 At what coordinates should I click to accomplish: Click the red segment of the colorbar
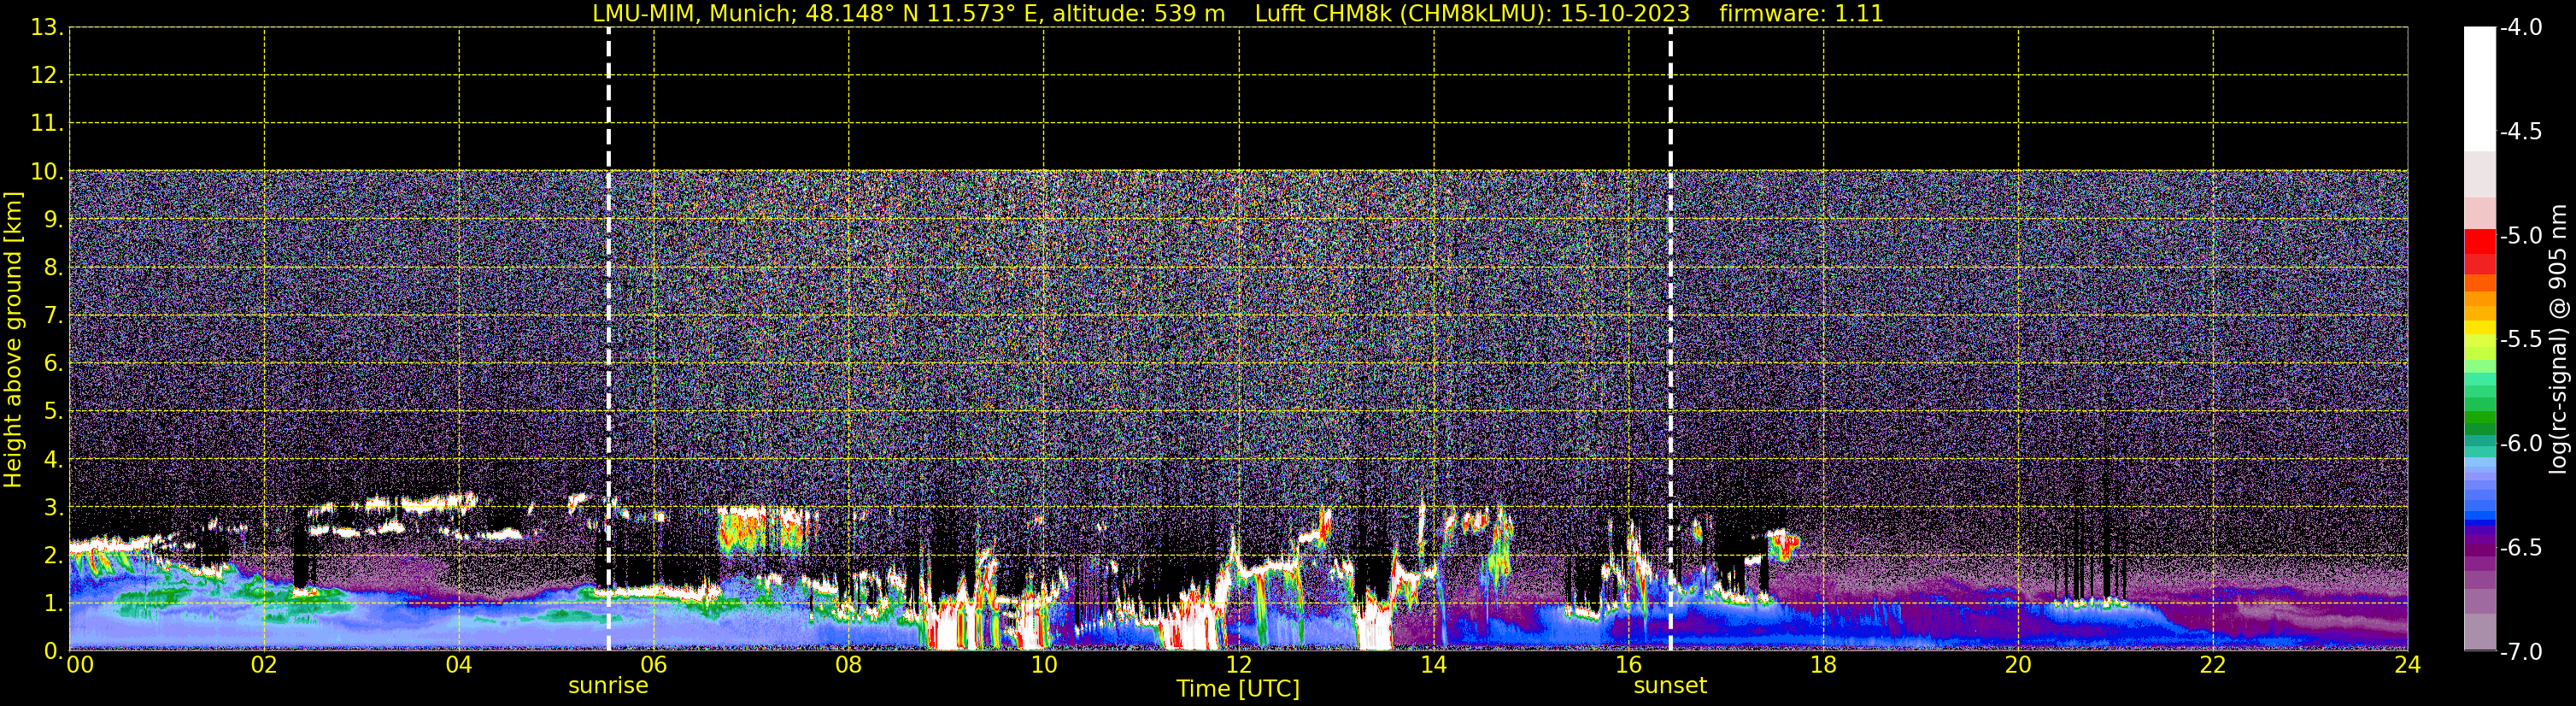(x=2479, y=242)
